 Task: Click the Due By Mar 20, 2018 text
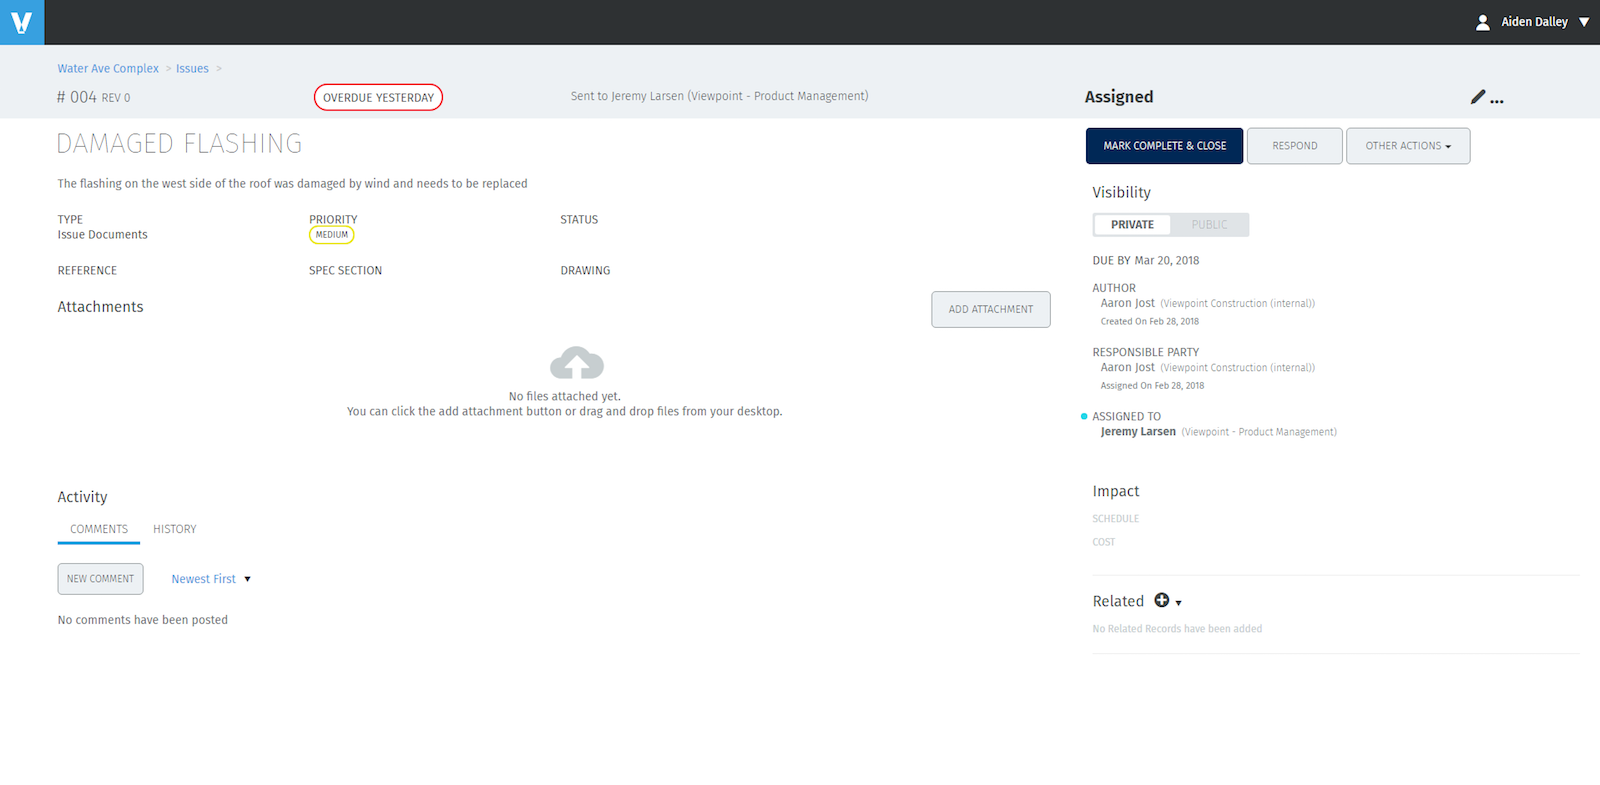point(1146,260)
